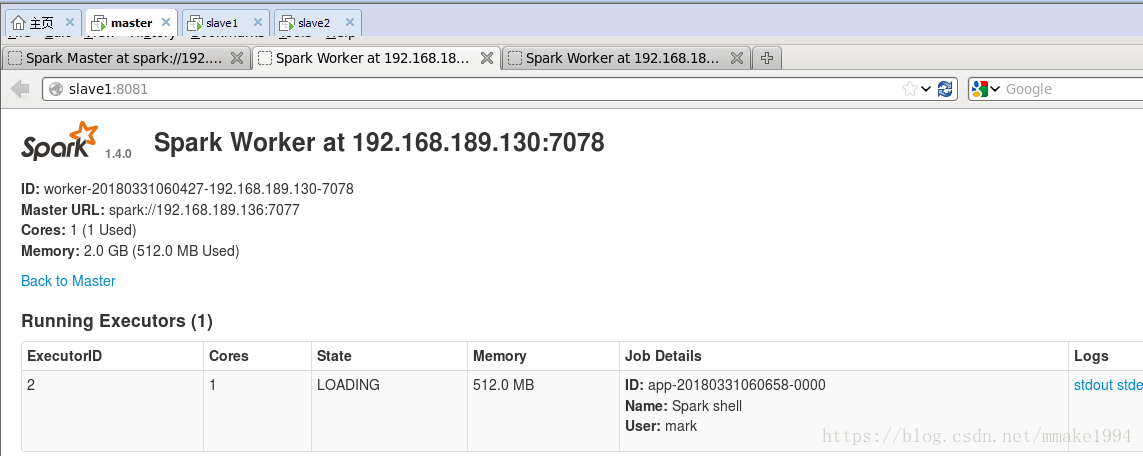1143x456 pixels.
Task: Click the 1.4.0 version label
Action: [118, 154]
